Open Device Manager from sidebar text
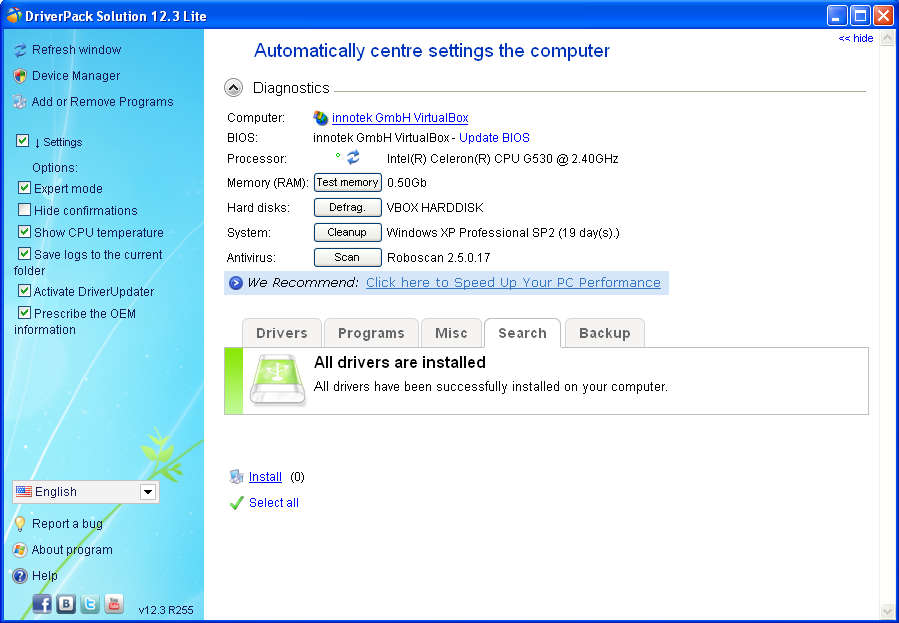This screenshot has height=623, width=899. coord(76,76)
